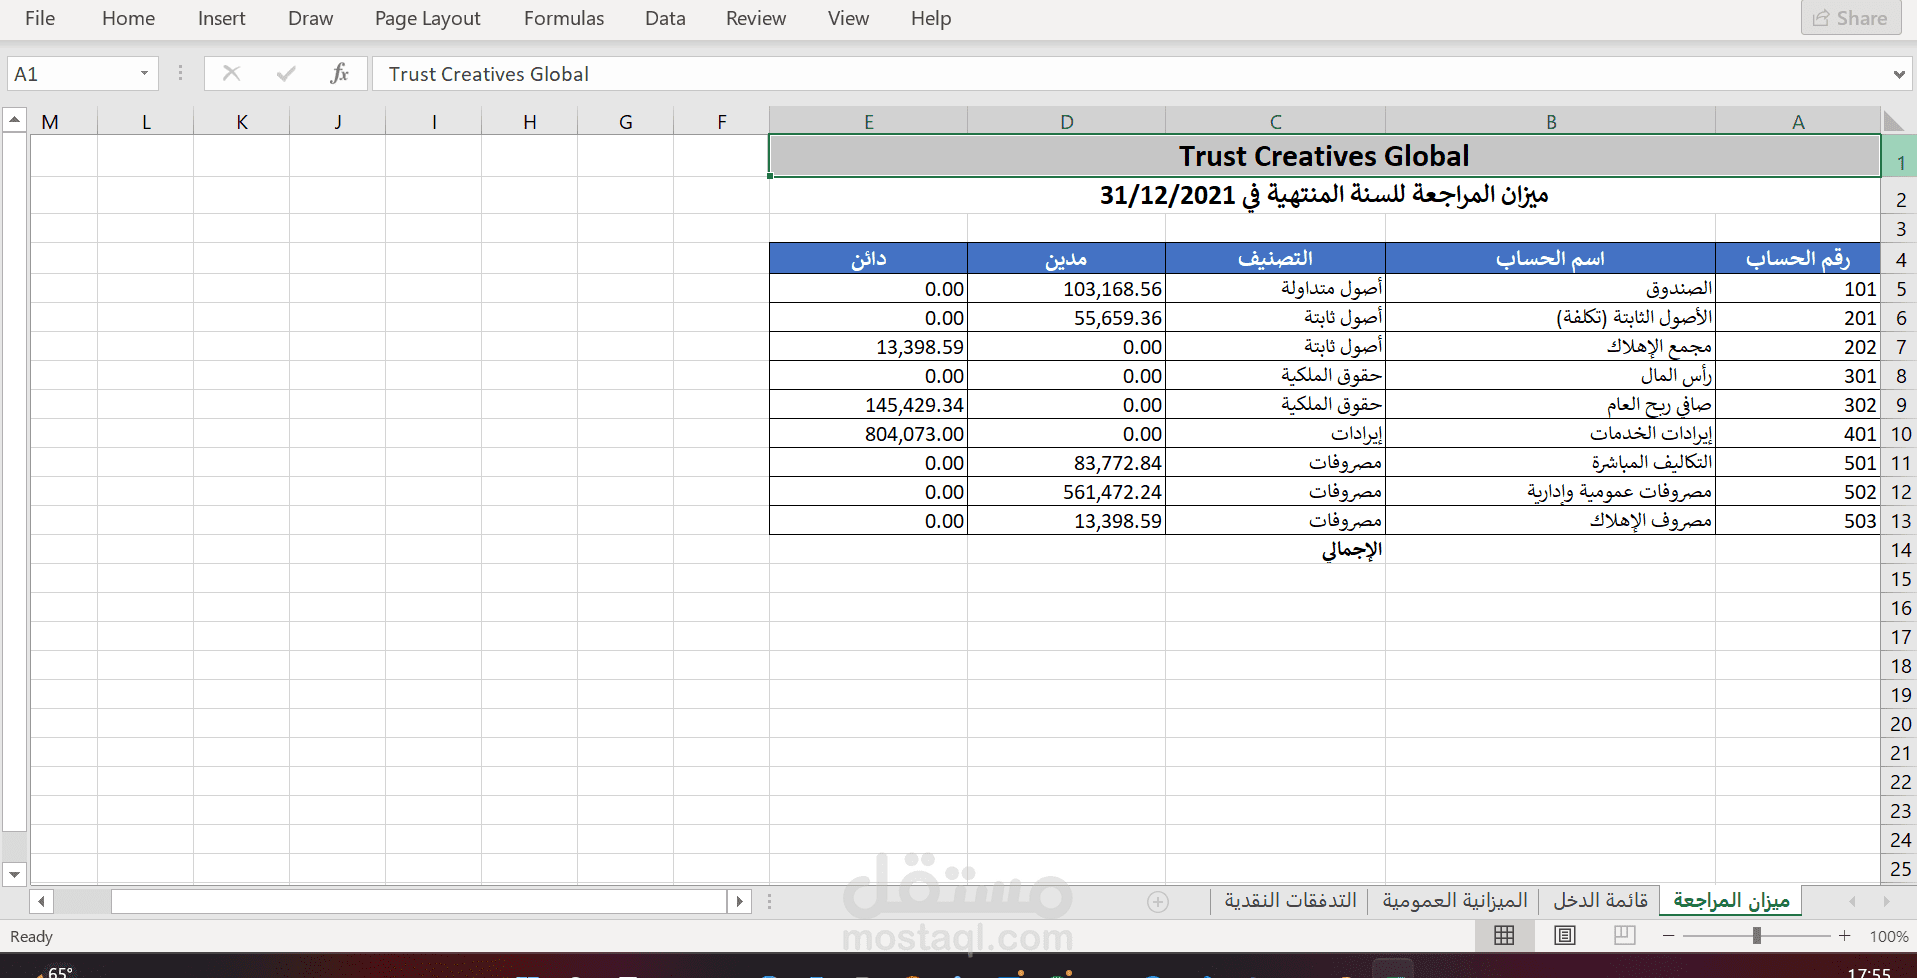Click the Select All corner triangle
1917x978 pixels.
[x=1893, y=121]
